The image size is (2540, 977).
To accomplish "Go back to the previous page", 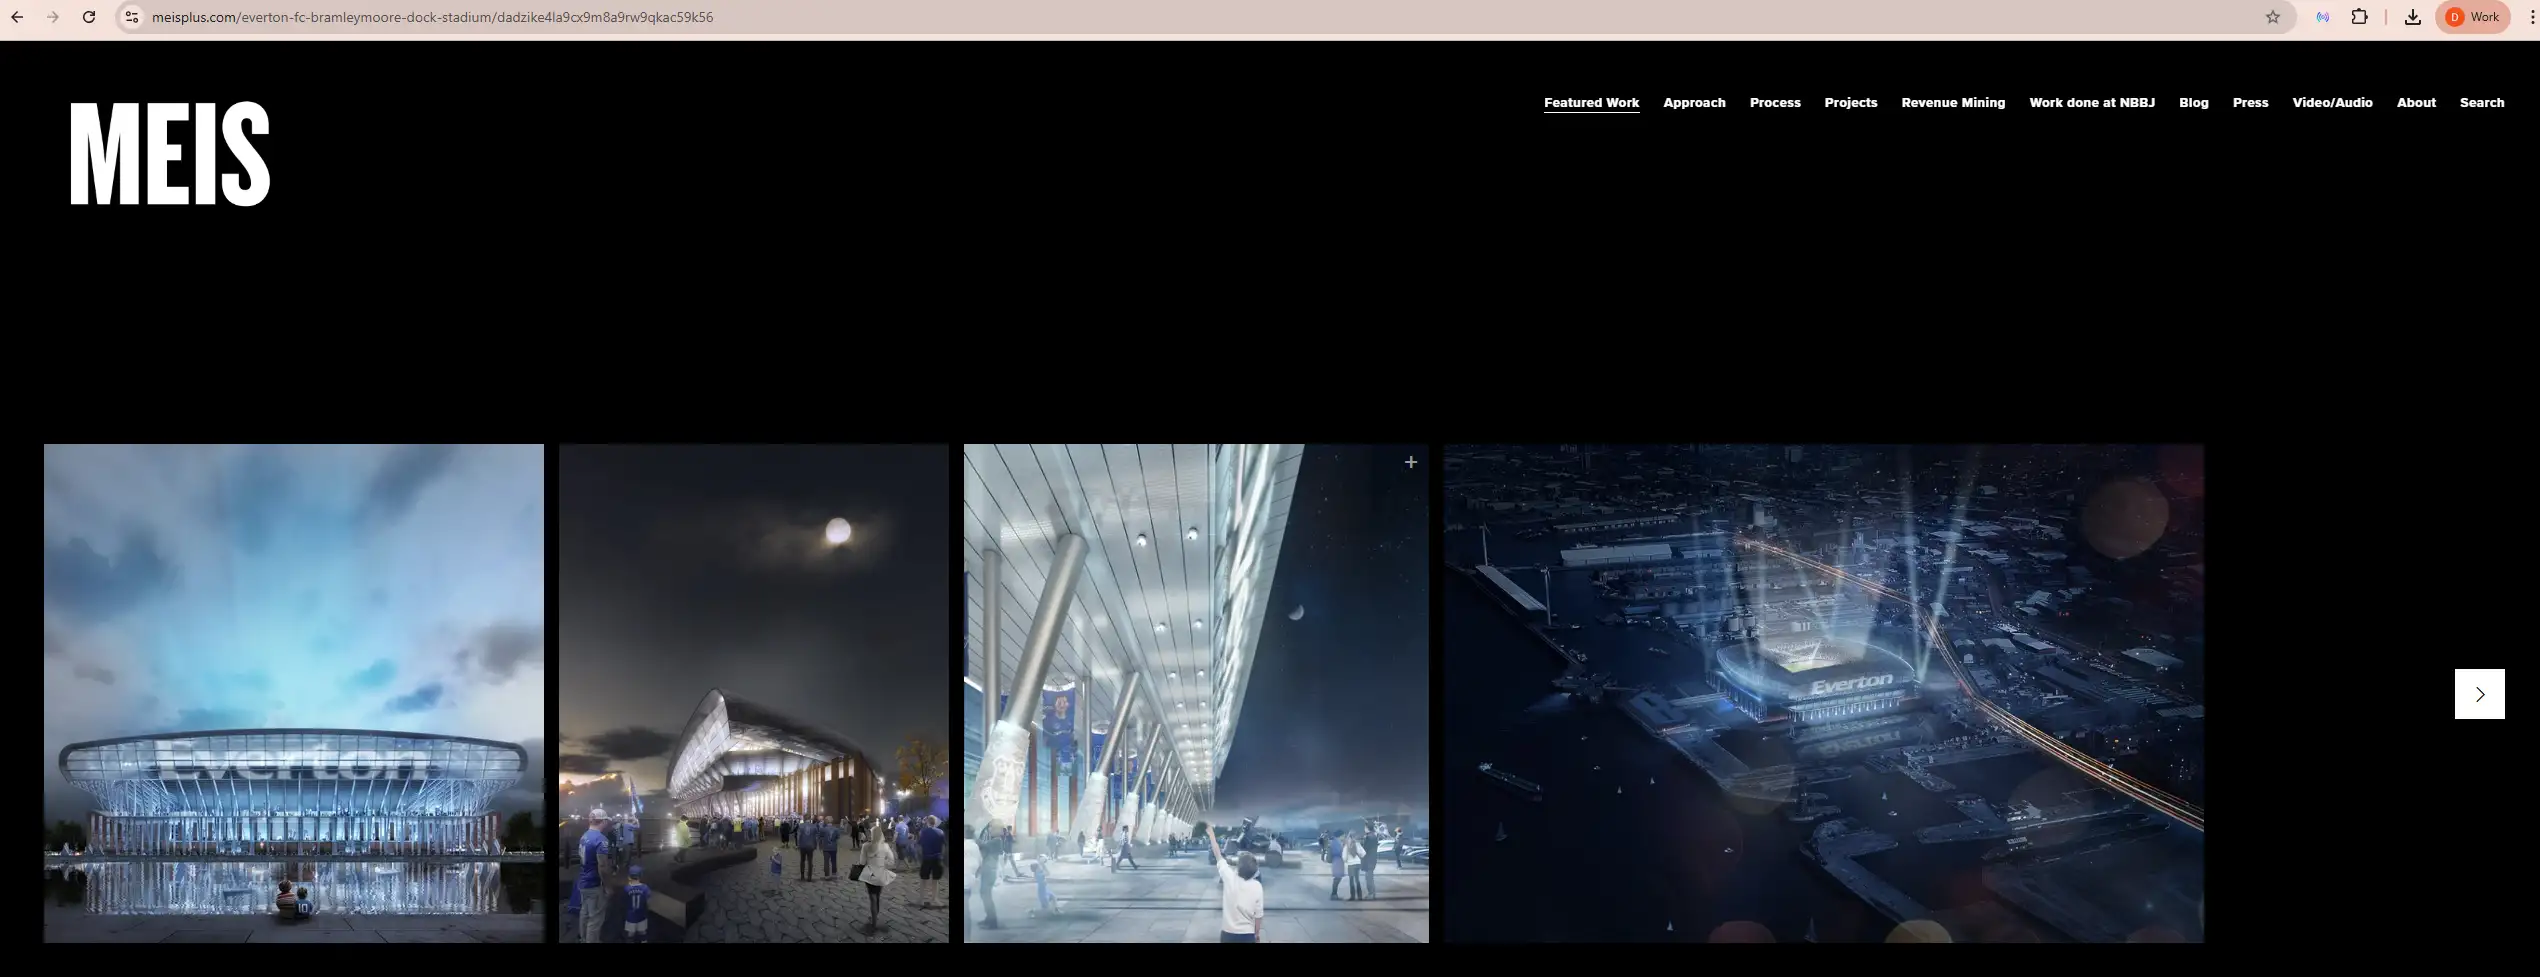I will tap(17, 17).
